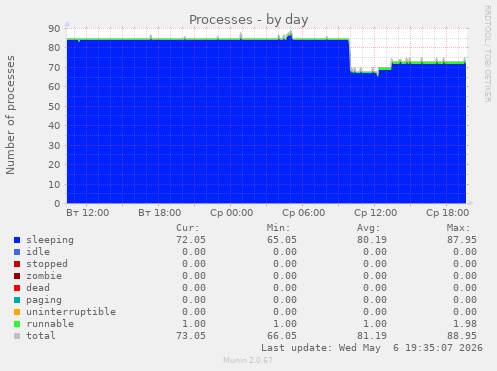The image size is (497, 371).
Task: Click the 'Вт 18:00' x-axis label
Action: 160,213
